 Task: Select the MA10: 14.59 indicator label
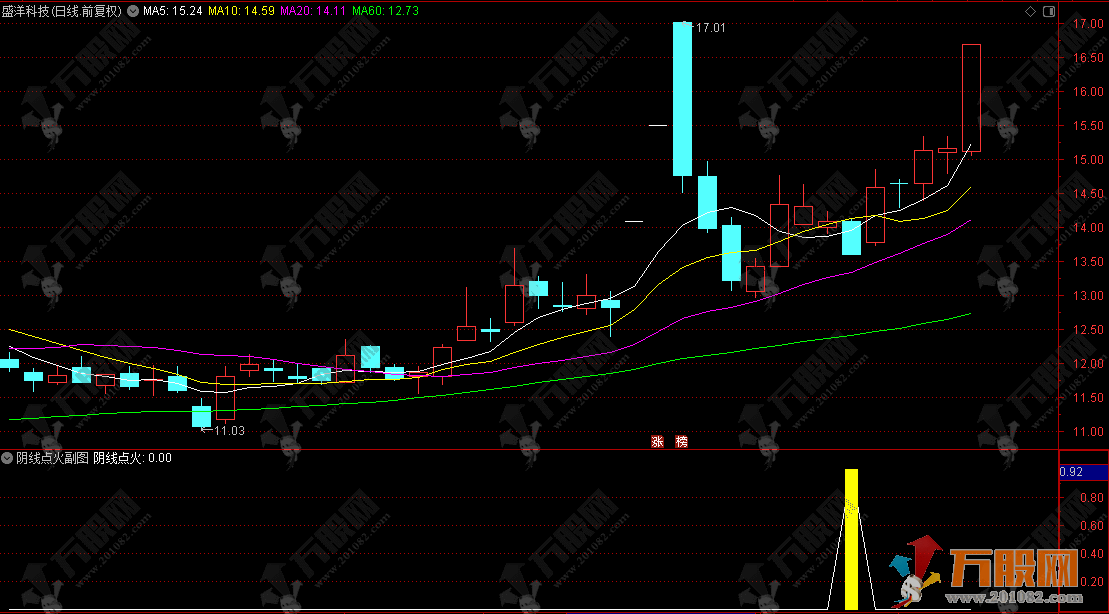point(241,11)
